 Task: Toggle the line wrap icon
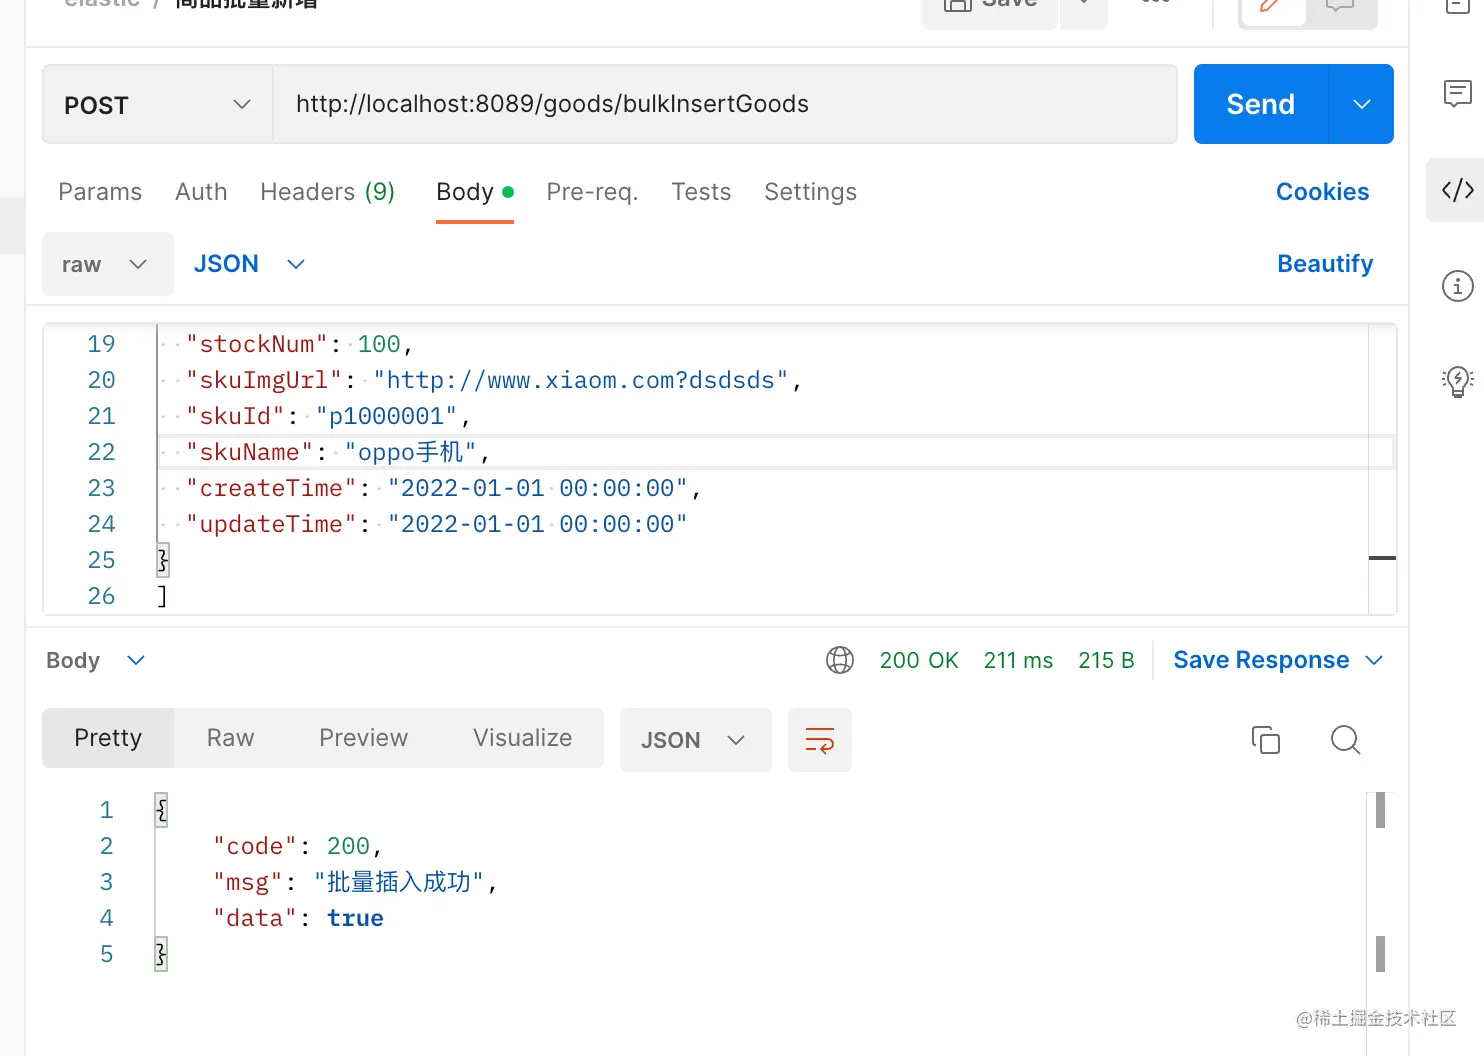tap(820, 741)
